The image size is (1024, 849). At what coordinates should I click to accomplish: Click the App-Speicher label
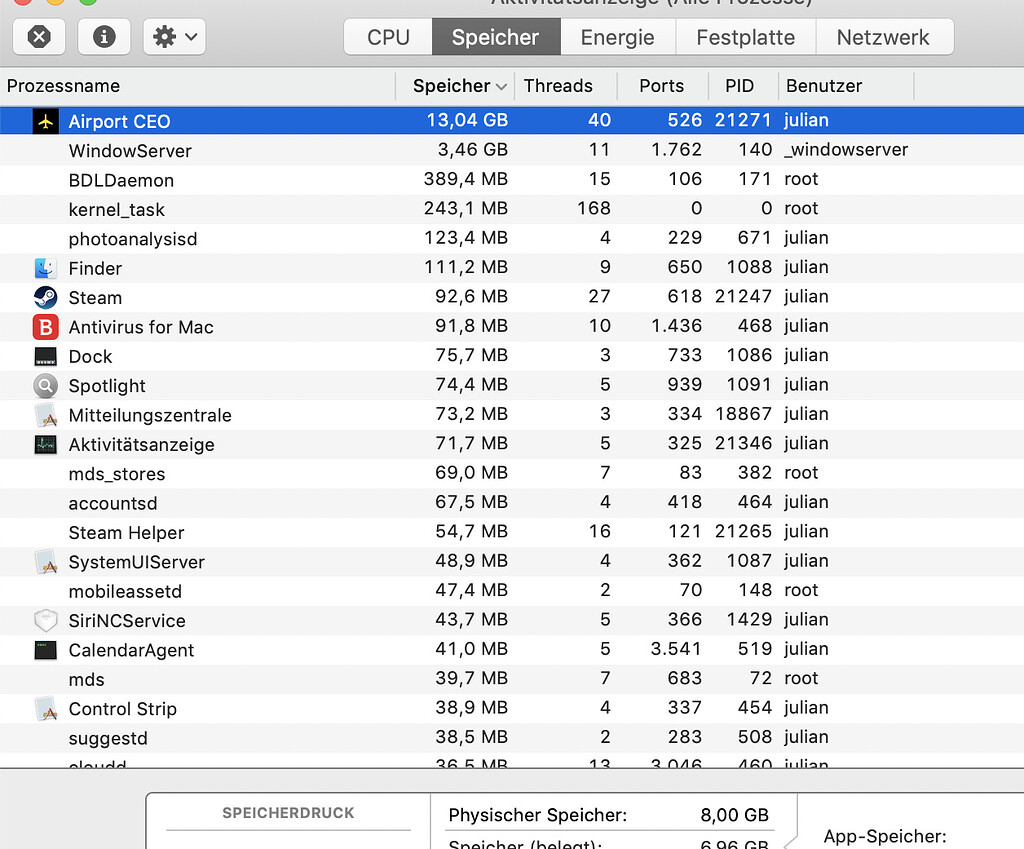pyautogui.click(x=885, y=837)
